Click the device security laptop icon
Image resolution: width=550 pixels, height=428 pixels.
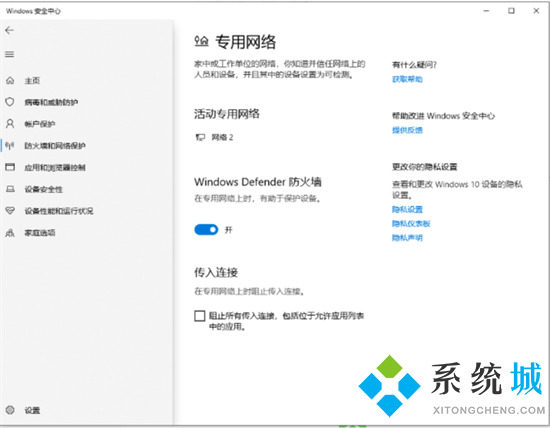pyautogui.click(x=10, y=189)
